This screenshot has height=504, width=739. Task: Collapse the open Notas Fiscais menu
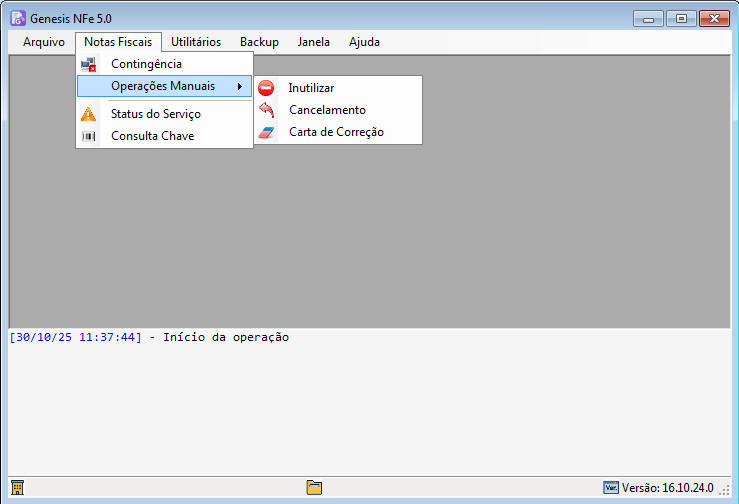[118, 42]
